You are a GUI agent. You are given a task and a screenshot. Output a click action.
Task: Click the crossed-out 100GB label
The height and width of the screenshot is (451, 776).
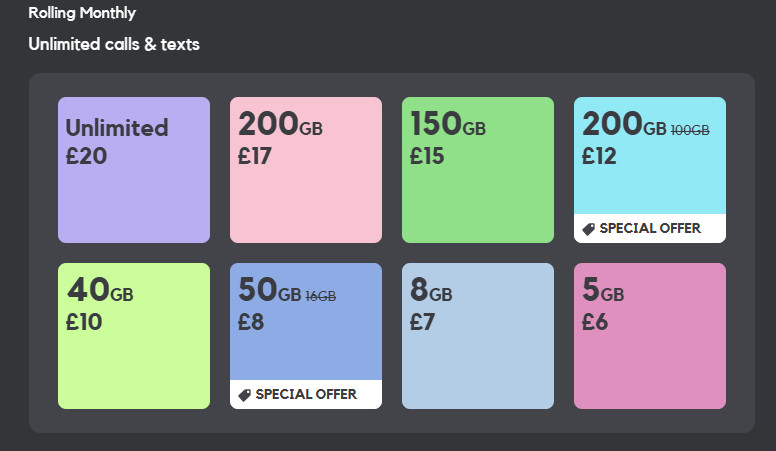coord(690,130)
